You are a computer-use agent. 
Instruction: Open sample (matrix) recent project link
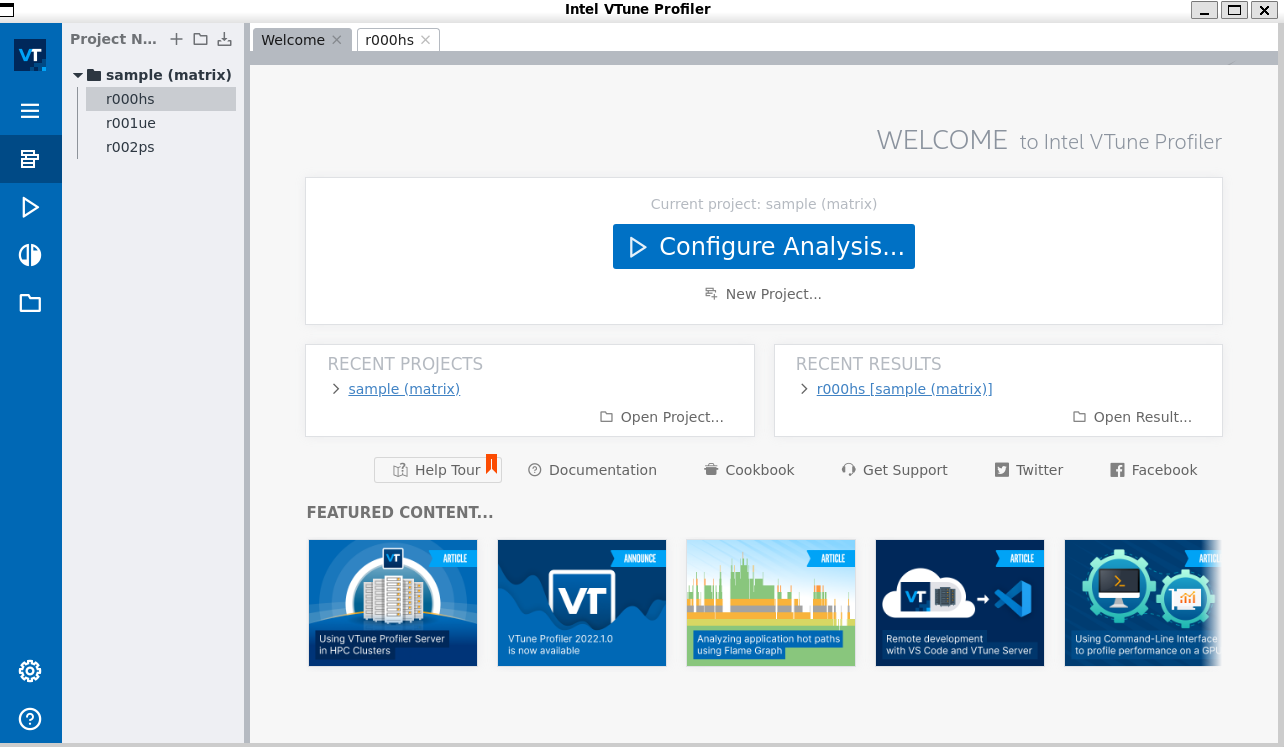[x=404, y=389]
